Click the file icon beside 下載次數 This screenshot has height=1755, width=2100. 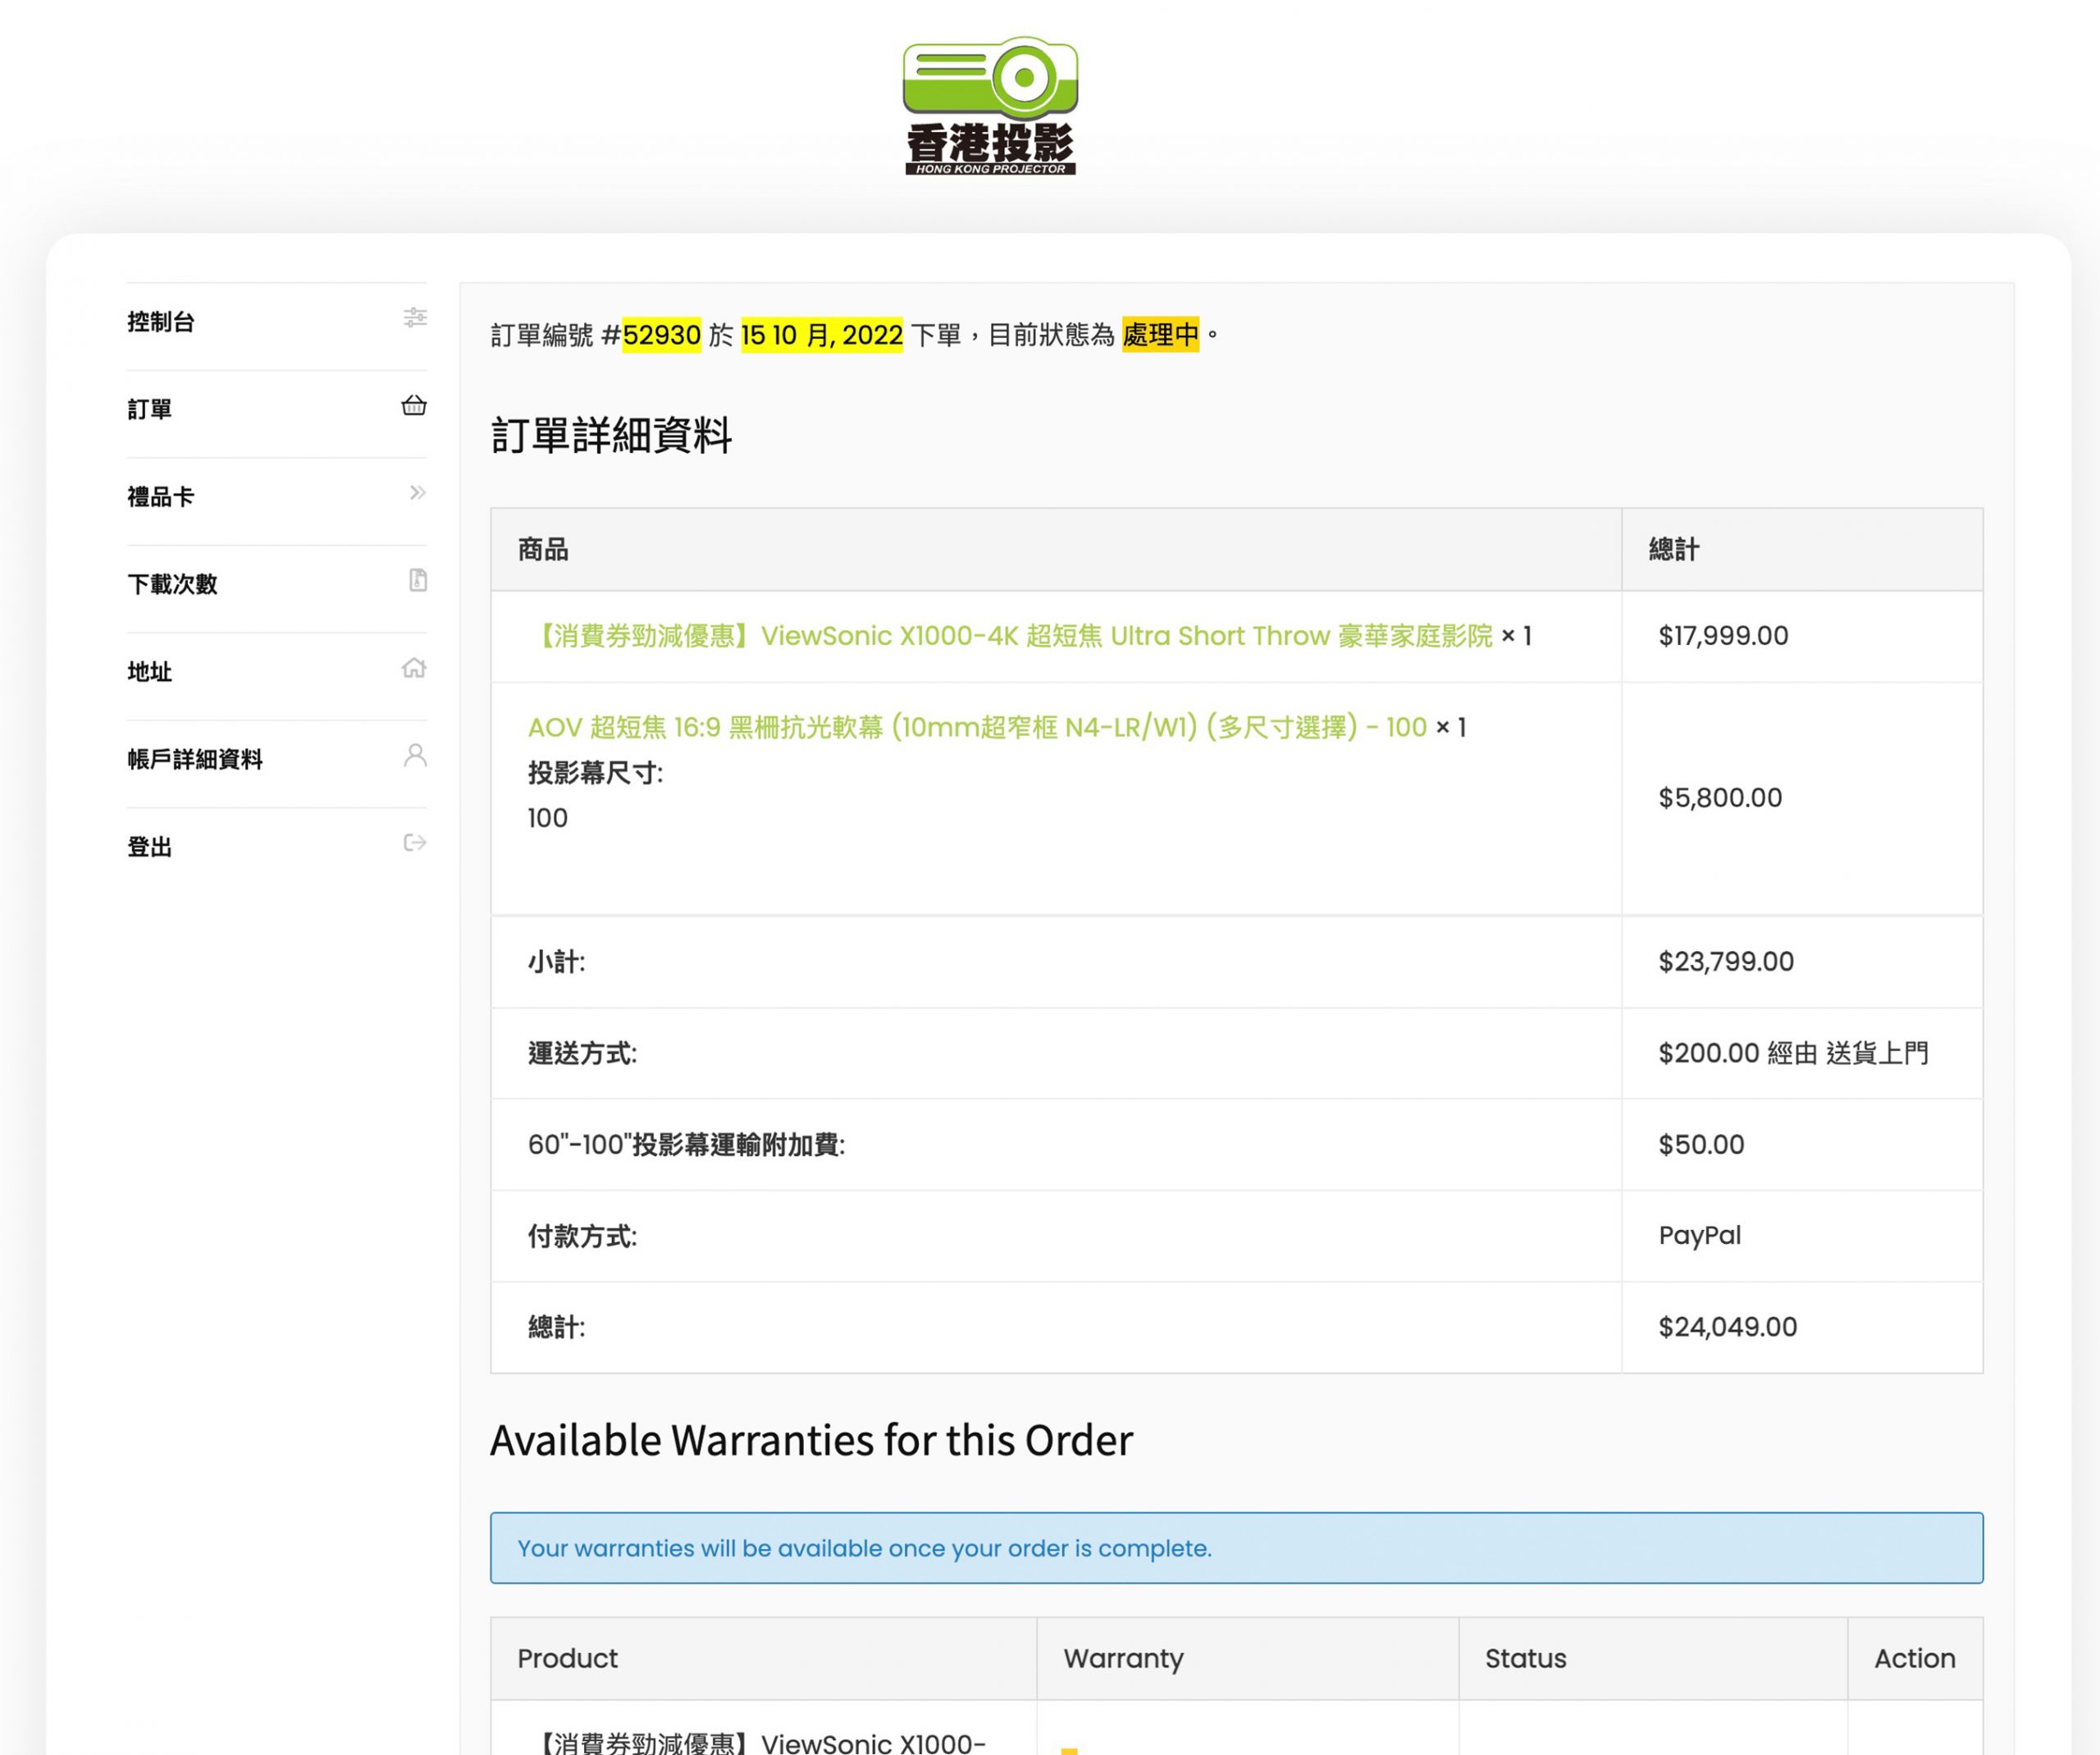[418, 580]
